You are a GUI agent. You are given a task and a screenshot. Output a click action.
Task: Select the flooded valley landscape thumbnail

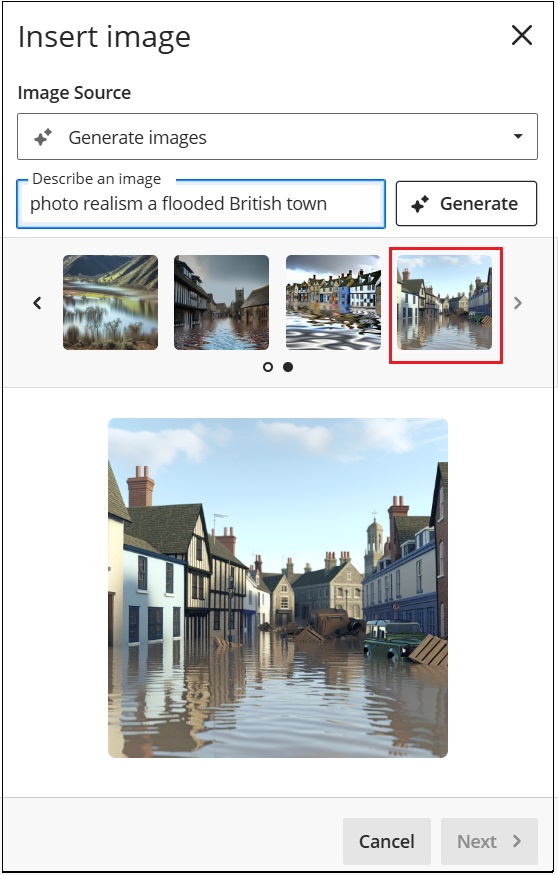point(110,302)
